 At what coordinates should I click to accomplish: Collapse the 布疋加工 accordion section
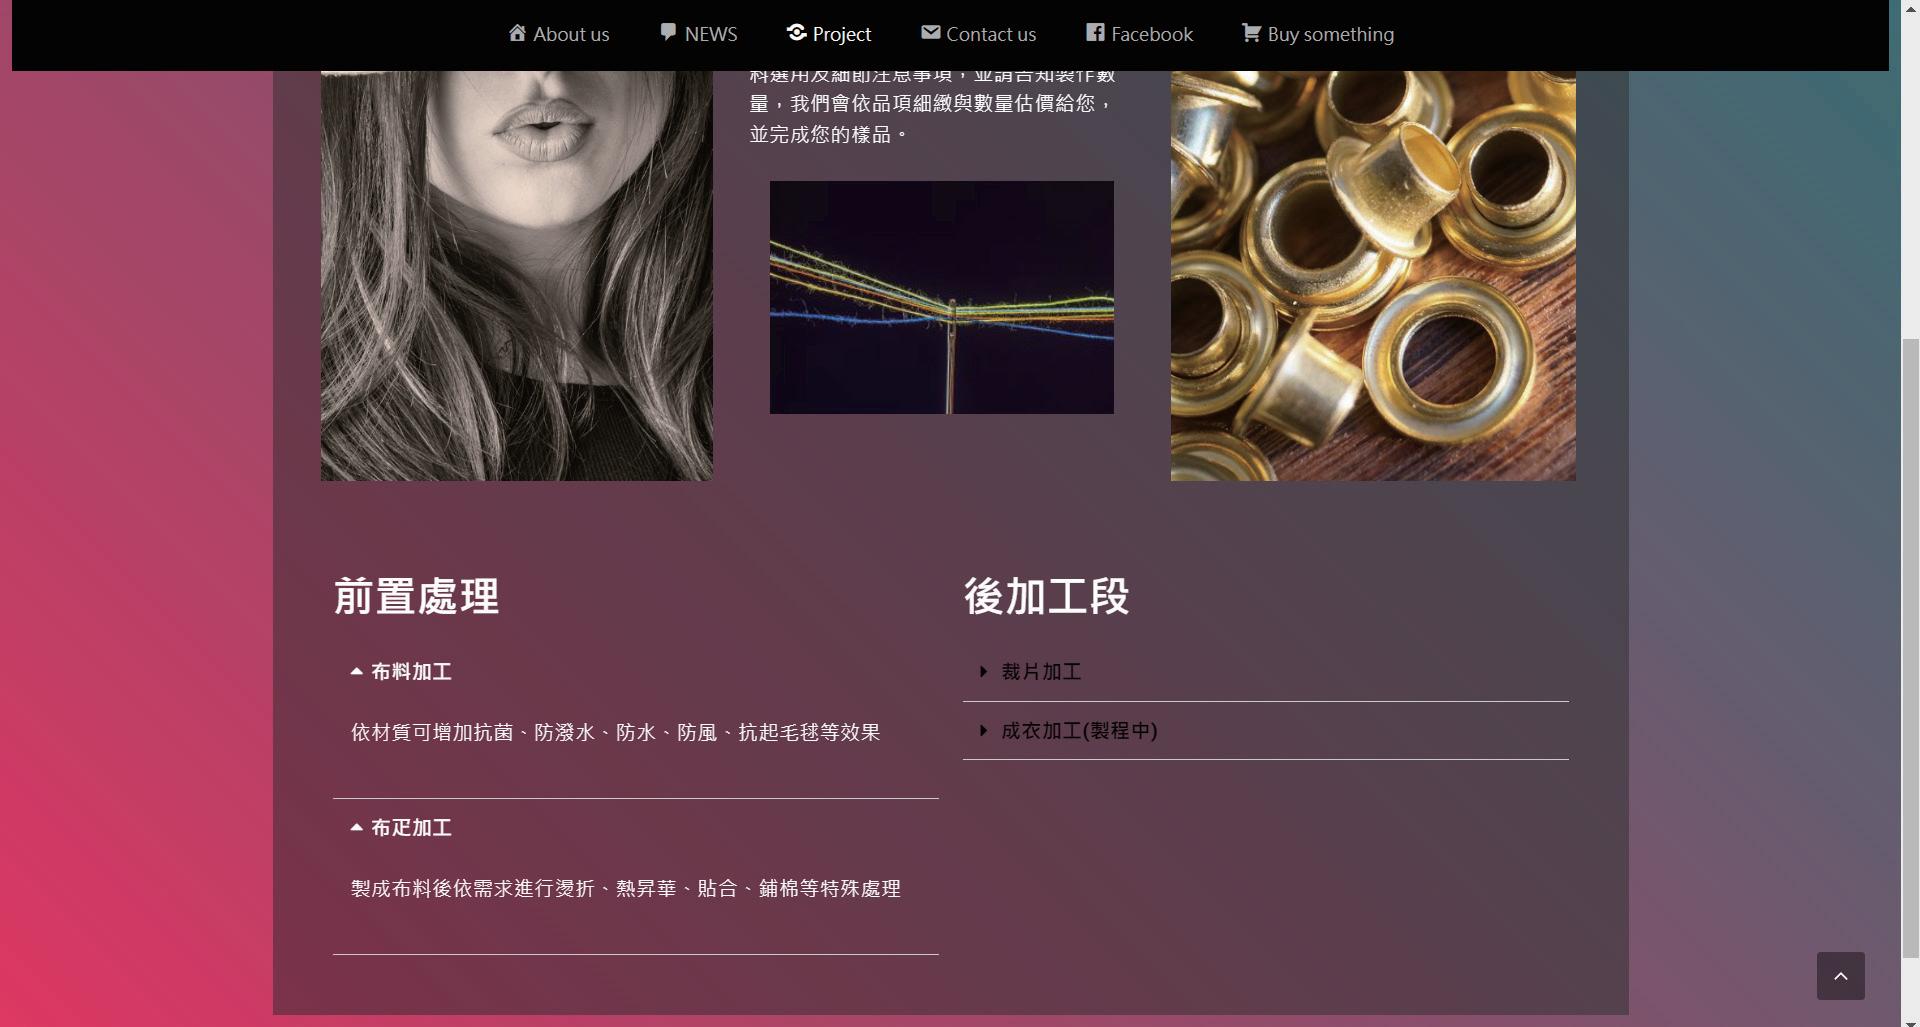click(635, 828)
